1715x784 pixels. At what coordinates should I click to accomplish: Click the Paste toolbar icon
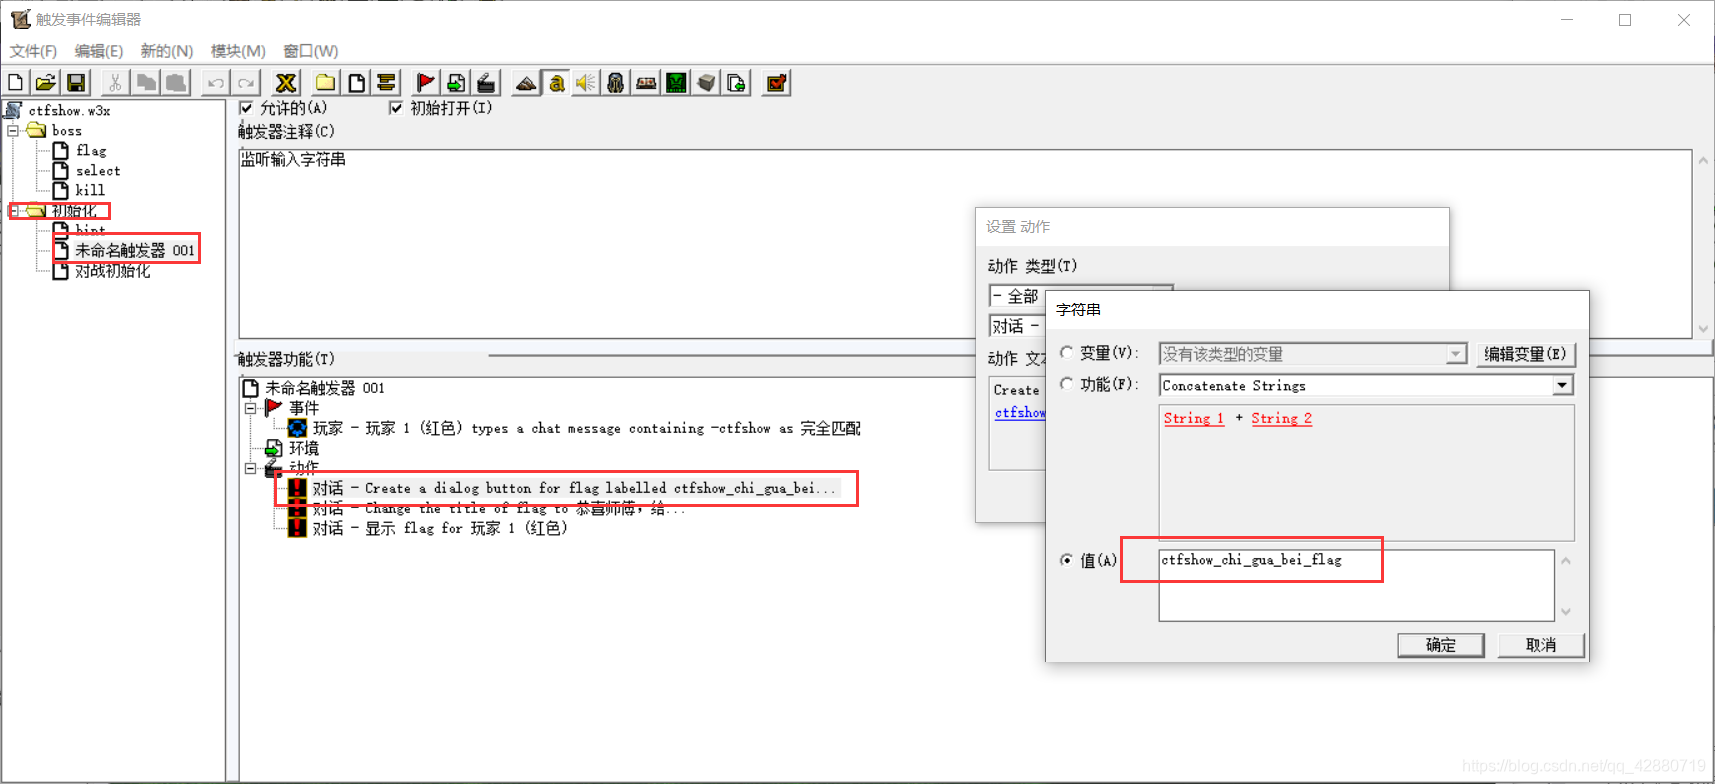[x=176, y=83]
